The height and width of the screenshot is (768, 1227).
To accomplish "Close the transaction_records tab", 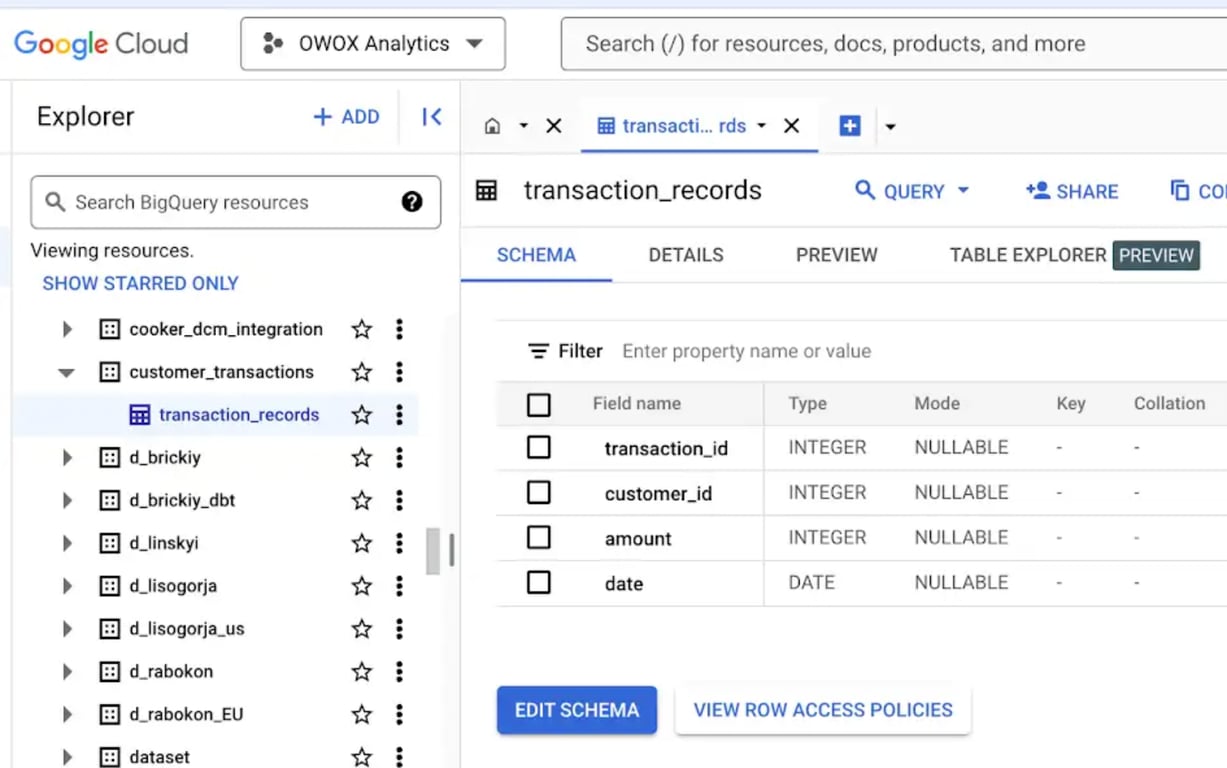I will tap(792, 126).
